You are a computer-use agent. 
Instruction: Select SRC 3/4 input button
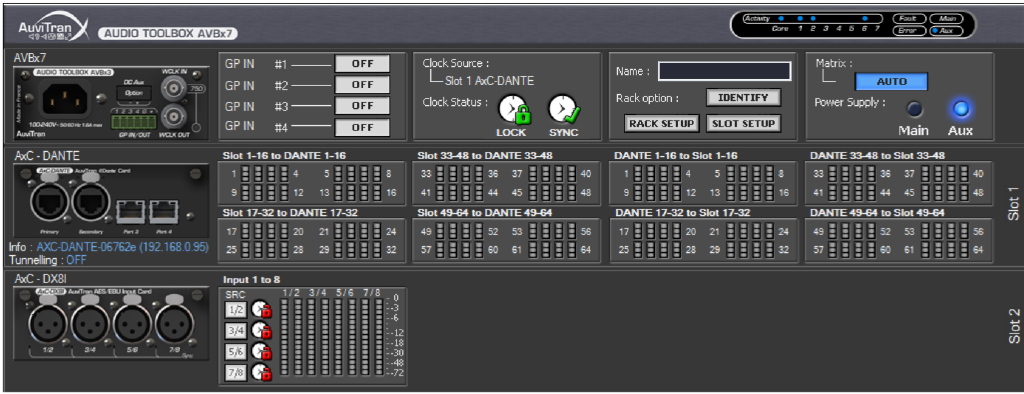(x=235, y=331)
